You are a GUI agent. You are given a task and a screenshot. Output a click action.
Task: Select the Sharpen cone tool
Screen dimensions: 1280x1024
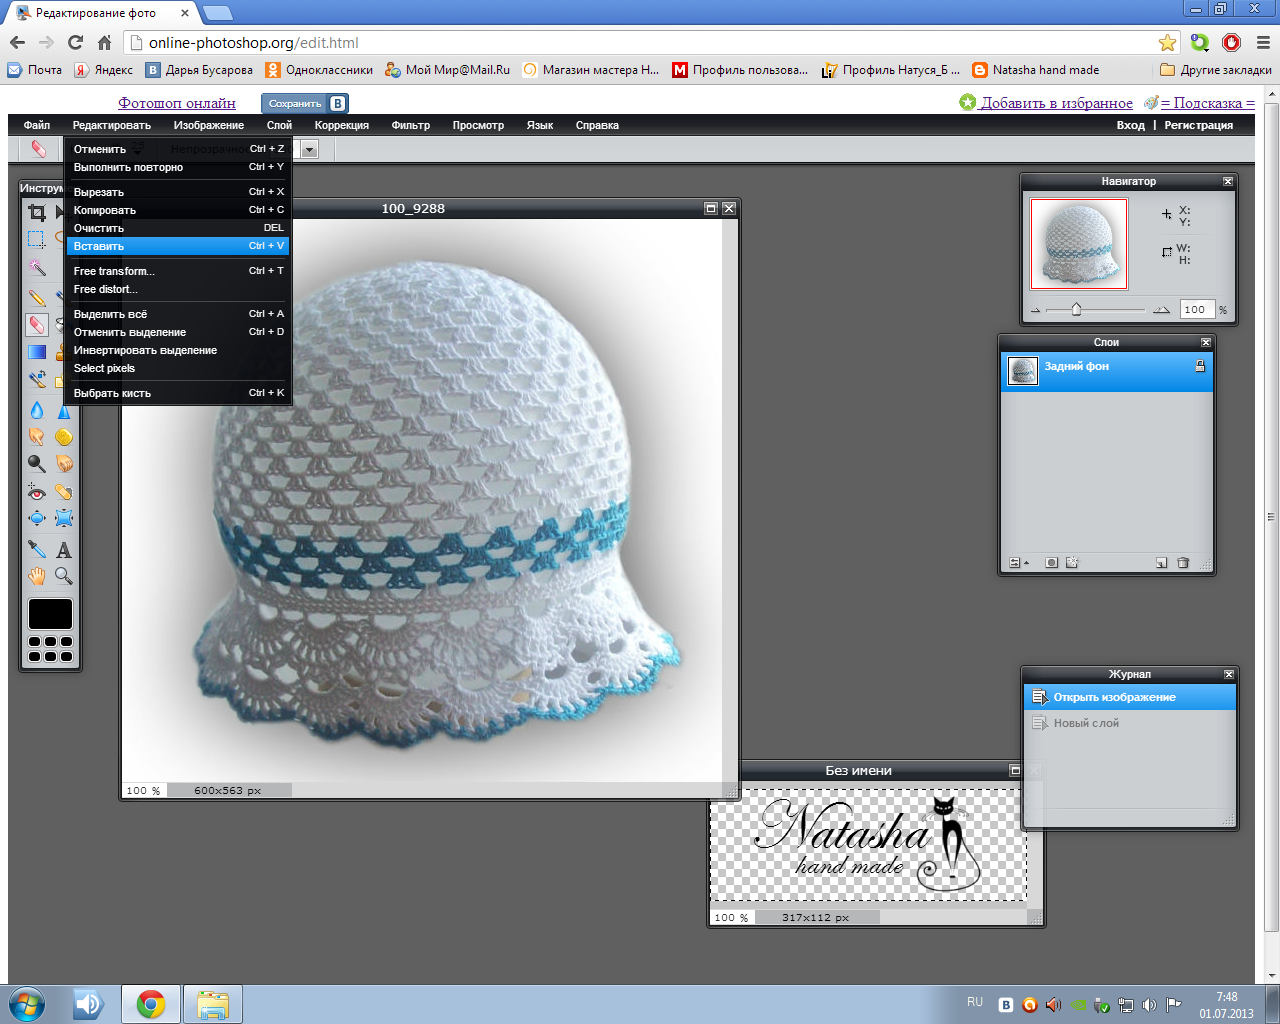coord(64,410)
